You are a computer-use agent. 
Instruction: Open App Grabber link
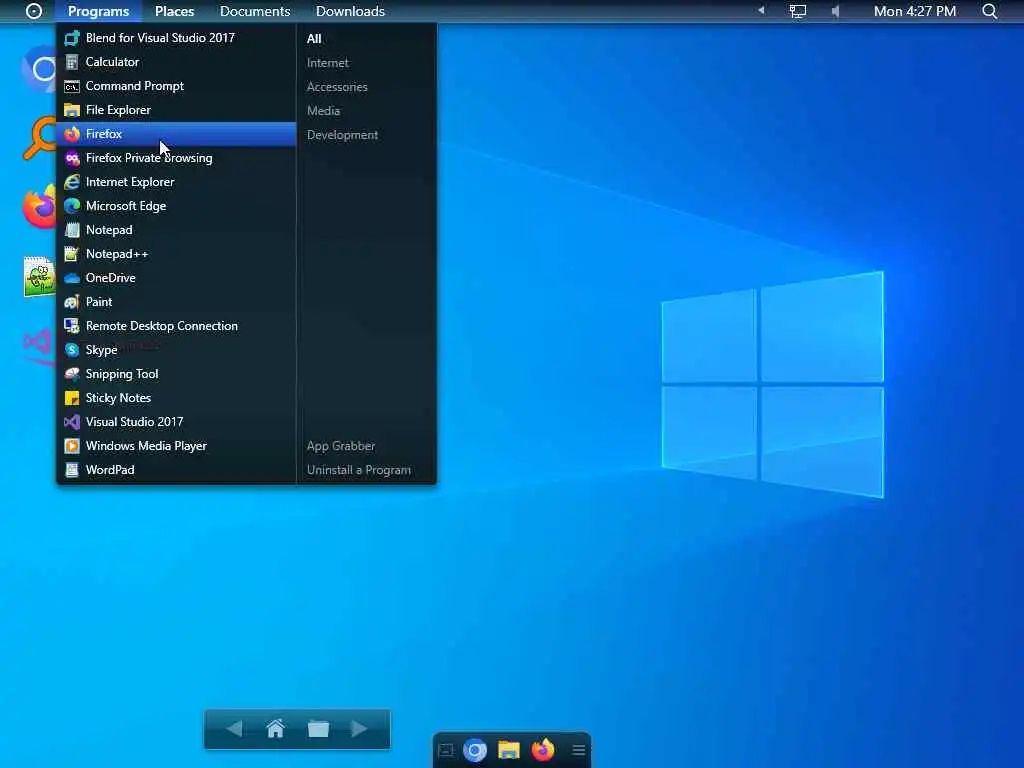(x=341, y=446)
